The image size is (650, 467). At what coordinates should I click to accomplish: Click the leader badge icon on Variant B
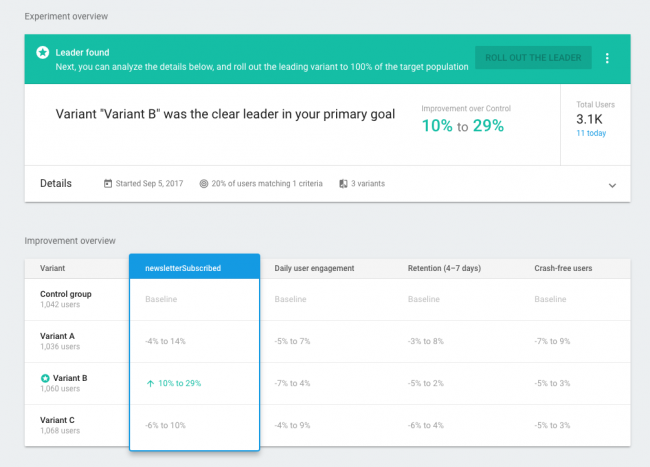(x=45, y=378)
